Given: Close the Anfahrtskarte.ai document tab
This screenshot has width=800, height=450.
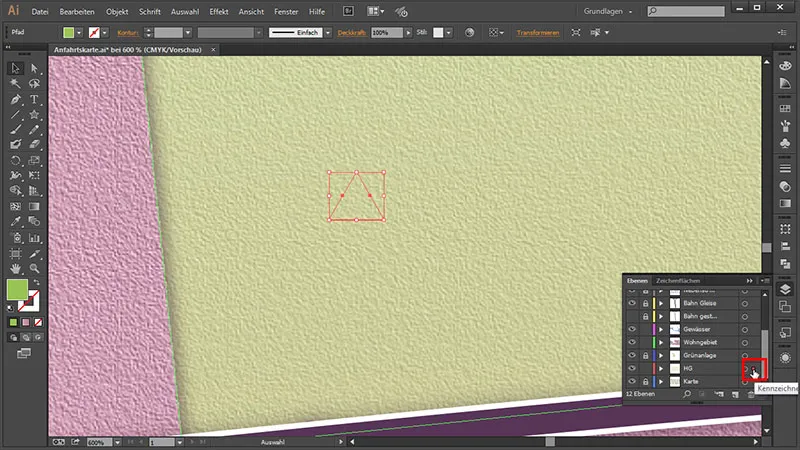Looking at the screenshot, I should 213,49.
